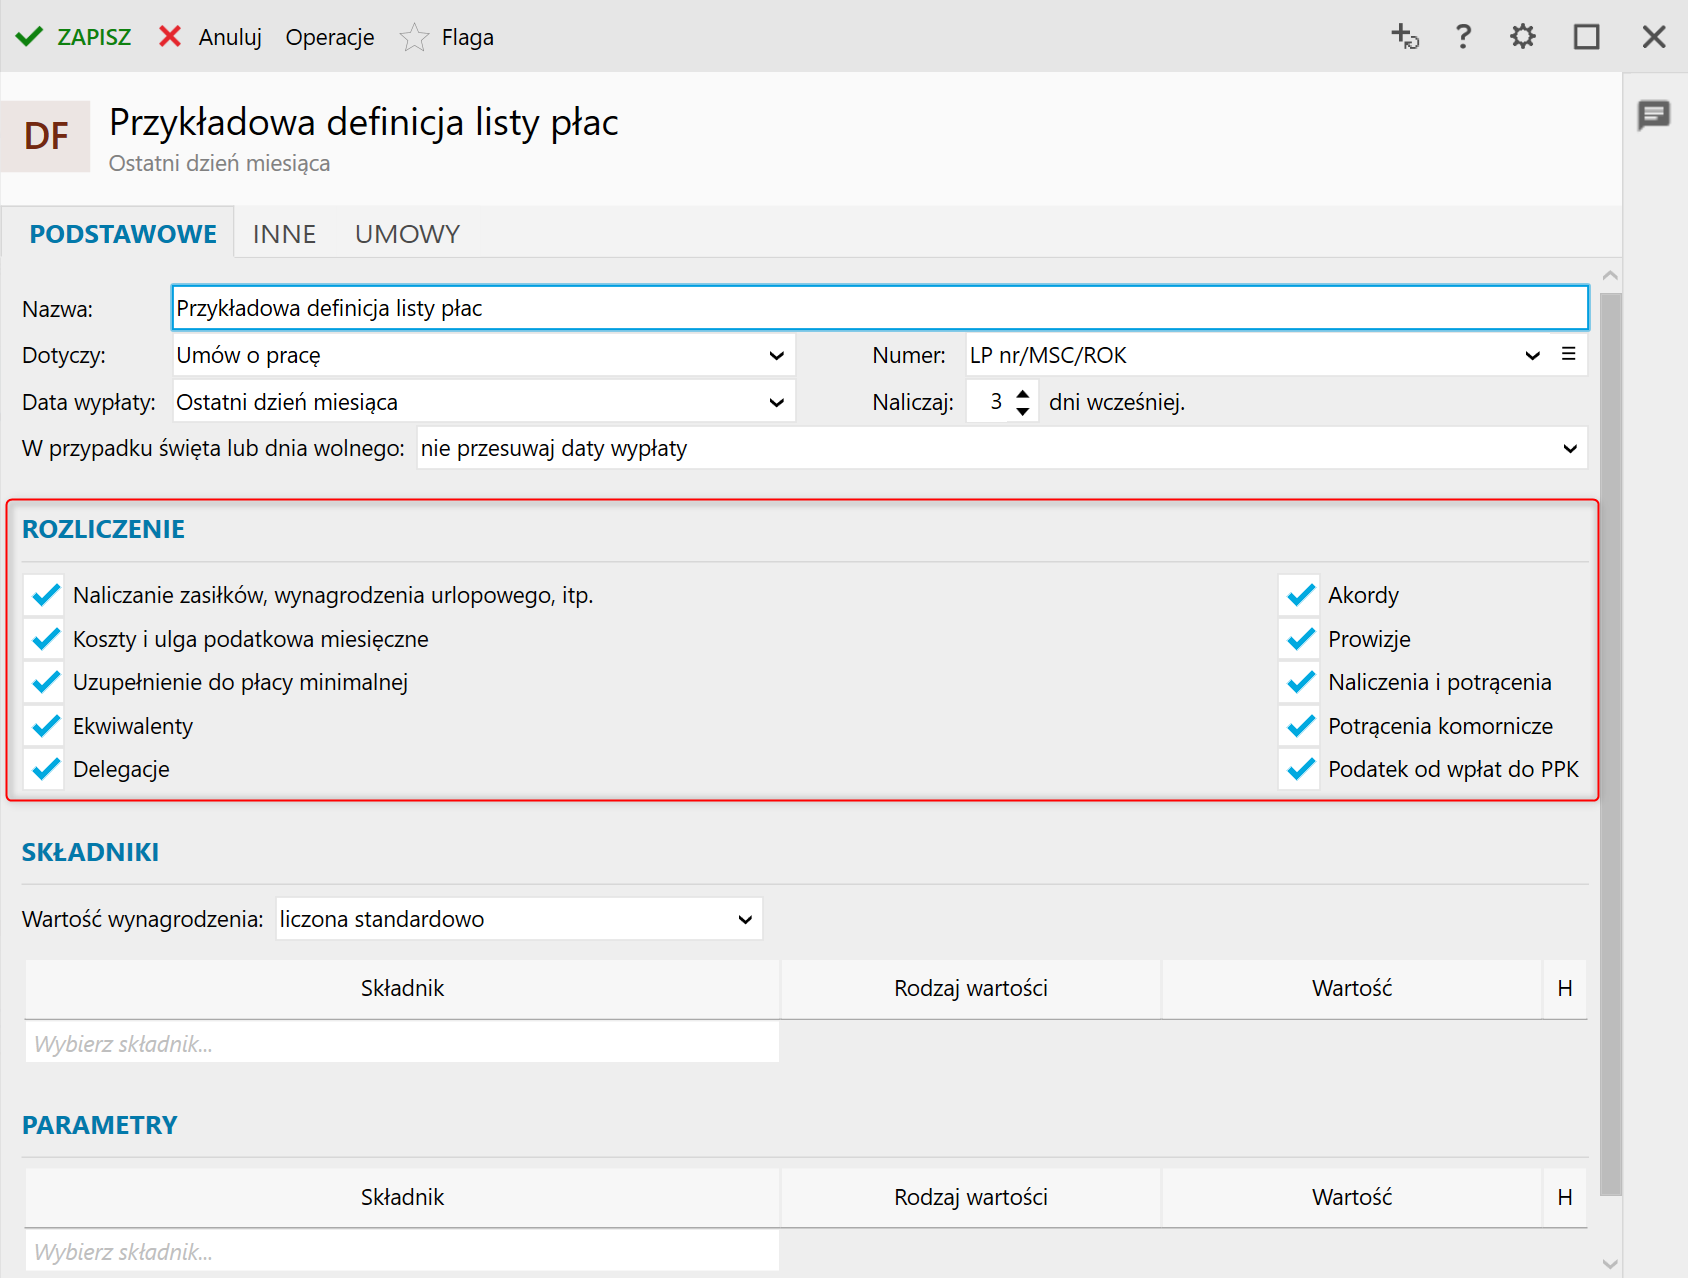Image resolution: width=1688 pixels, height=1278 pixels.
Task: Close the form with the X icon
Action: (1654, 37)
